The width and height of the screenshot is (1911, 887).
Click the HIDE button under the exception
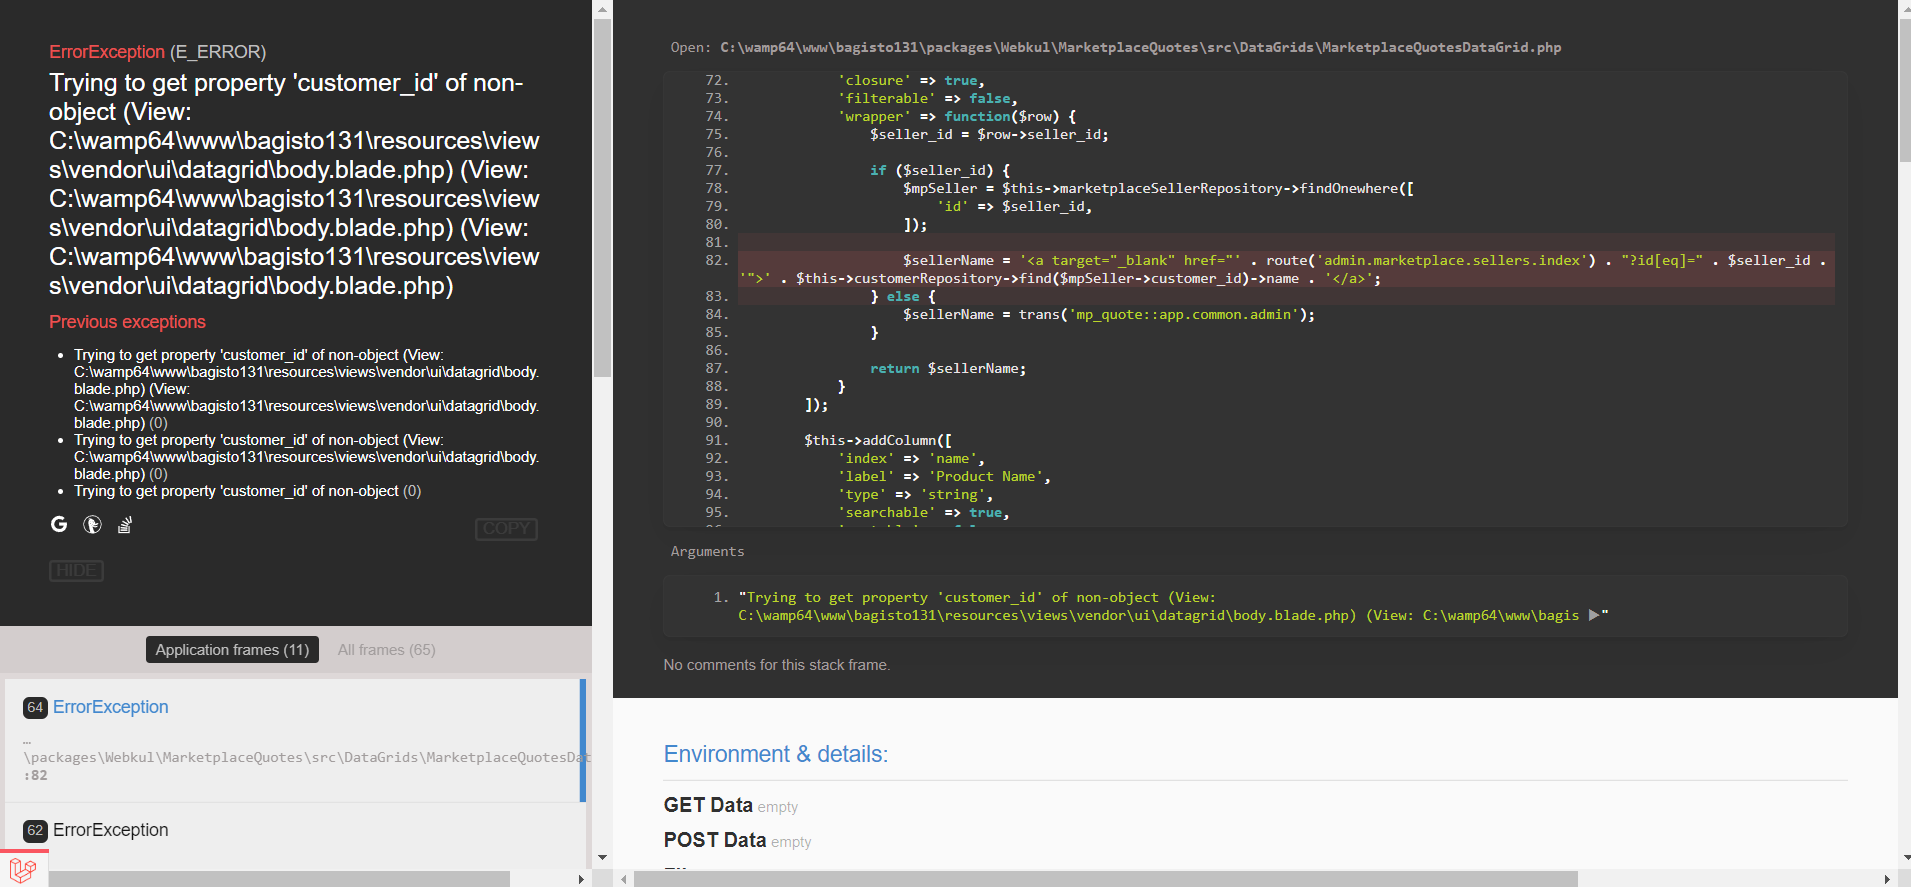pyautogui.click(x=76, y=570)
